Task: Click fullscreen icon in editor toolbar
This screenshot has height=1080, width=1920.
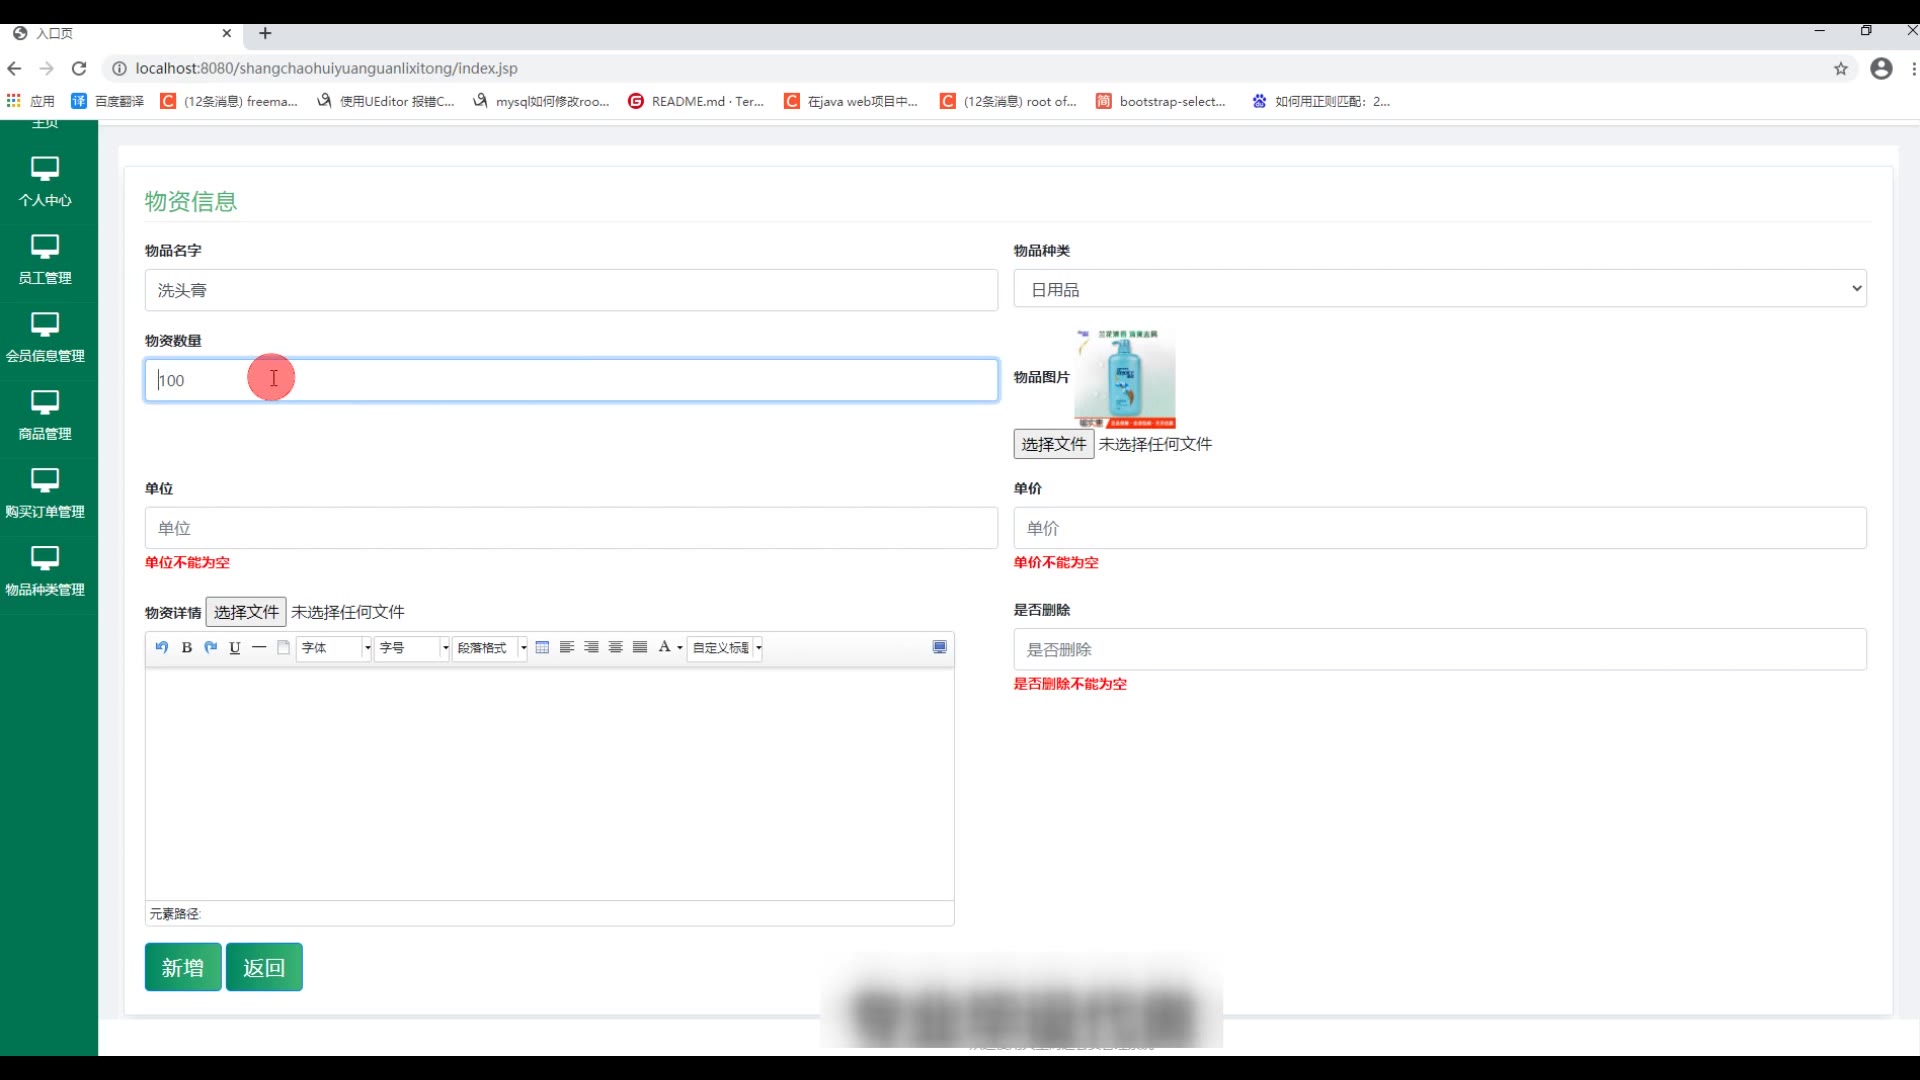Action: pos(939,648)
